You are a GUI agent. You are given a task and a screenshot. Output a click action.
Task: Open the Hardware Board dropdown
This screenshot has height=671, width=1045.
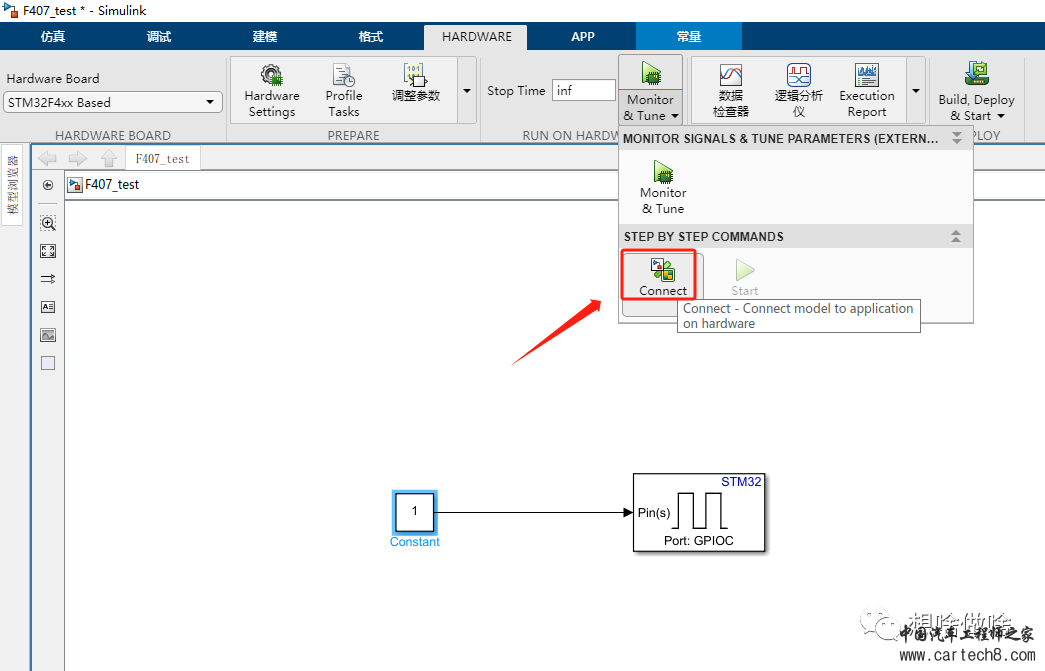pos(113,103)
